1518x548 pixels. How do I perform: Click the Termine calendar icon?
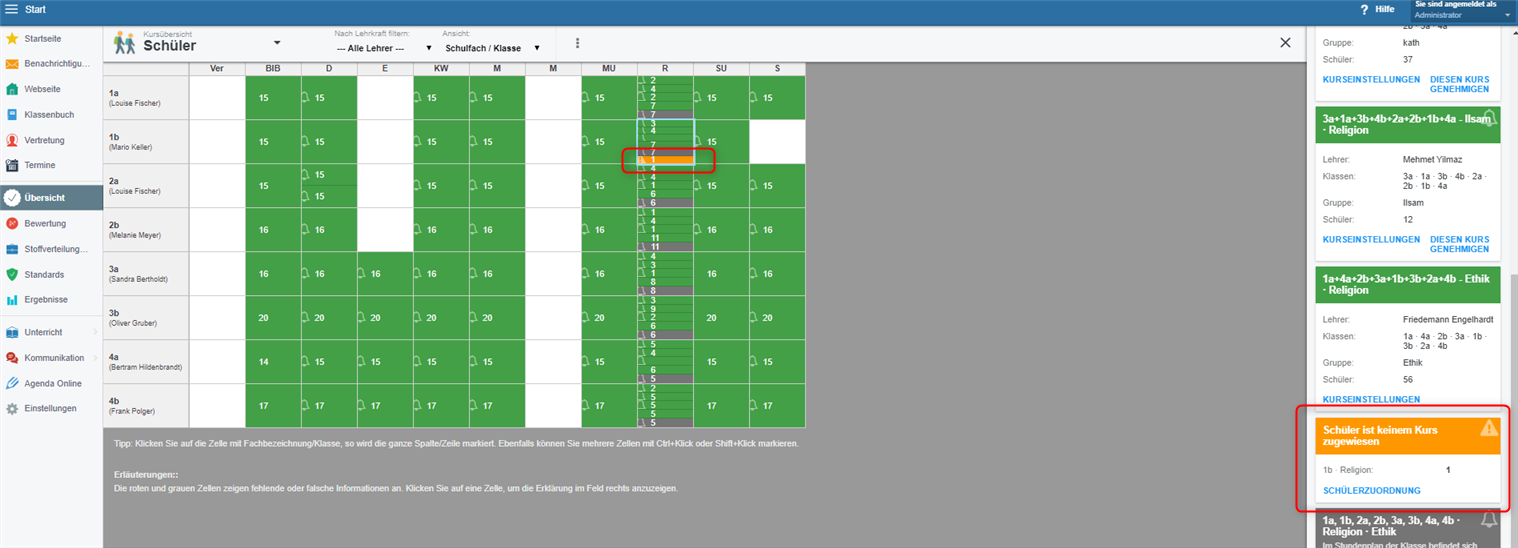(x=12, y=165)
